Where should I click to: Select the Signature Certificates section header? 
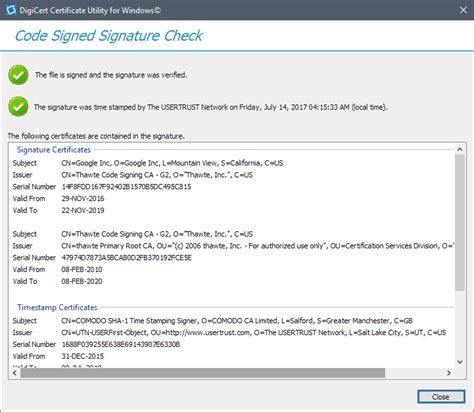(x=54, y=150)
